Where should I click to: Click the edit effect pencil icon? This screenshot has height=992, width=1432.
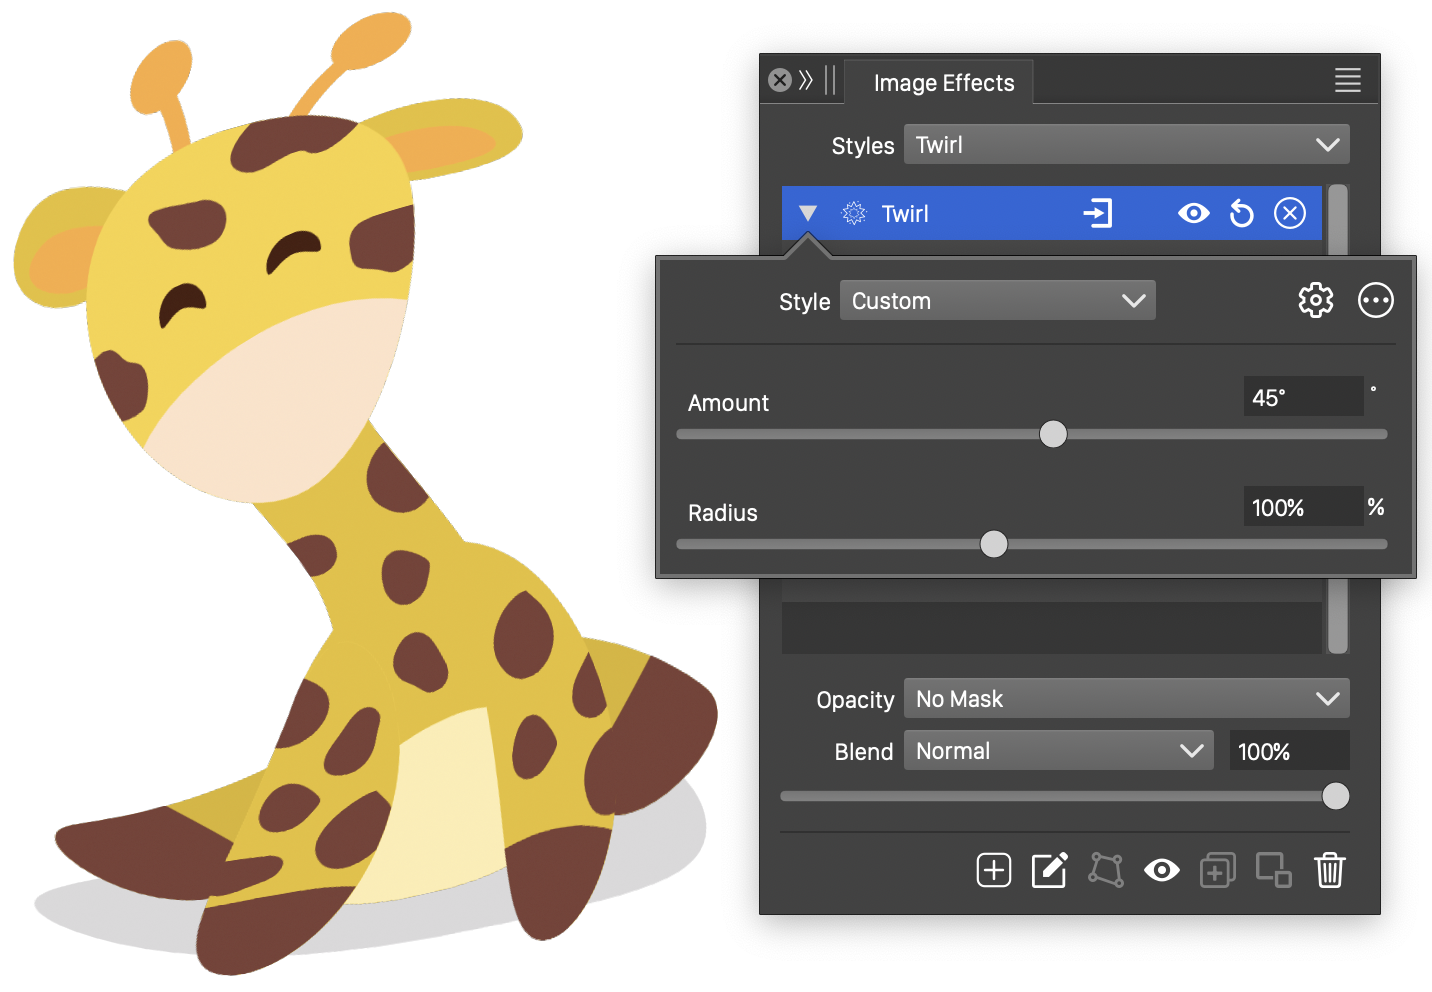coord(1049,870)
